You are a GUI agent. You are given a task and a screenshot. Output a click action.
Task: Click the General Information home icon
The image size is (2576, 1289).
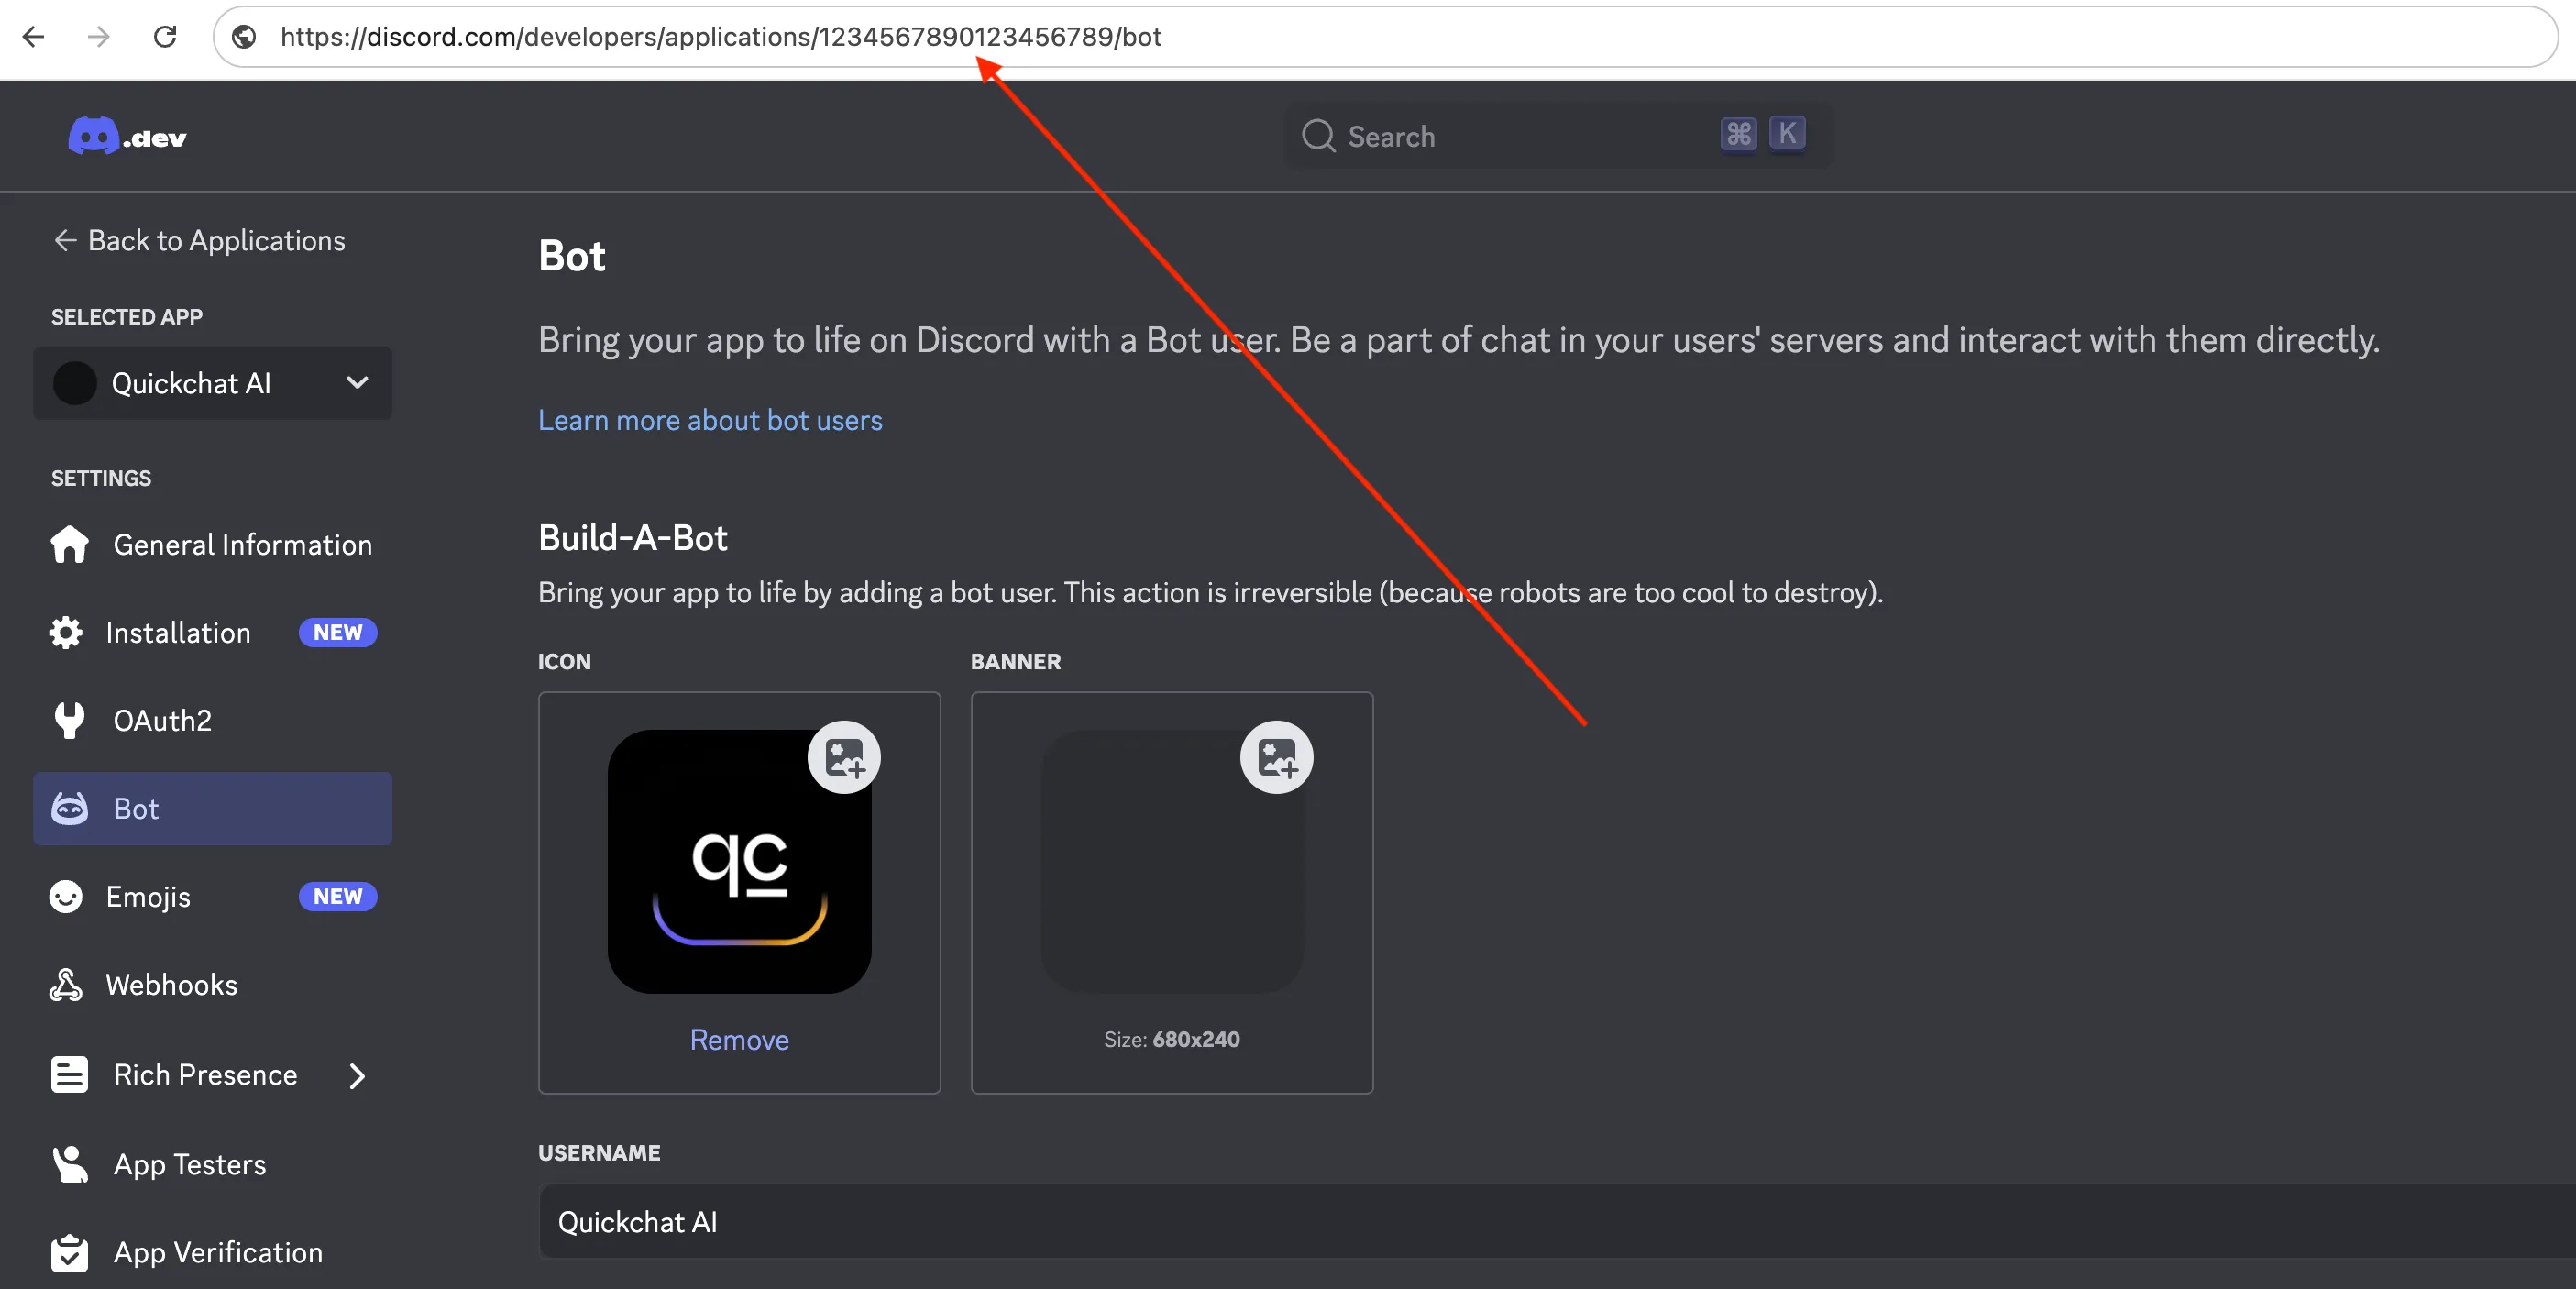[67, 544]
